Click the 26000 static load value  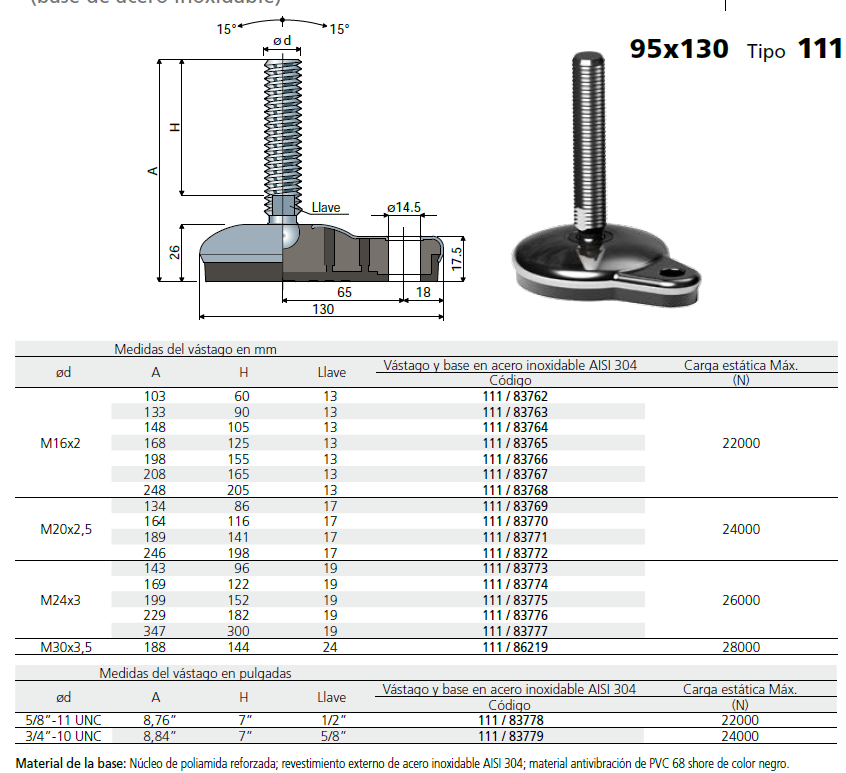click(740, 600)
